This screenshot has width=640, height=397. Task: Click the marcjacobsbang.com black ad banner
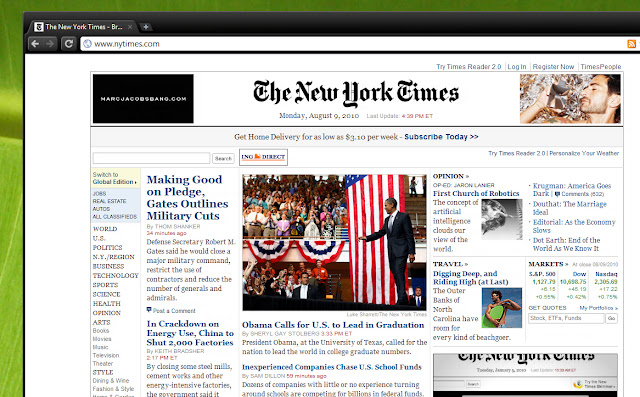point(143,99)
